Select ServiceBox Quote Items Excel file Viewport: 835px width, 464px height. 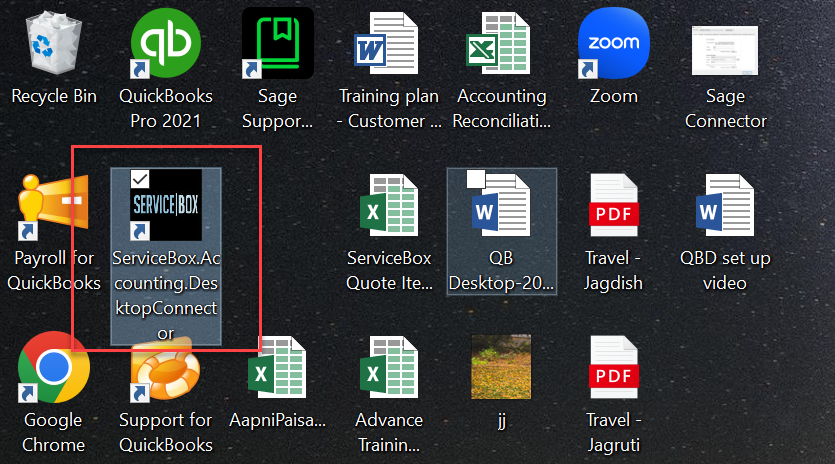tap(389, 205)
